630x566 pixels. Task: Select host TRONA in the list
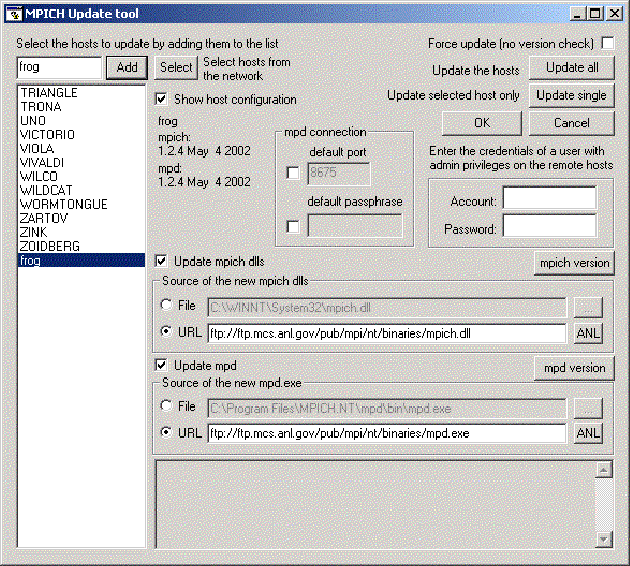click(82, 107)
